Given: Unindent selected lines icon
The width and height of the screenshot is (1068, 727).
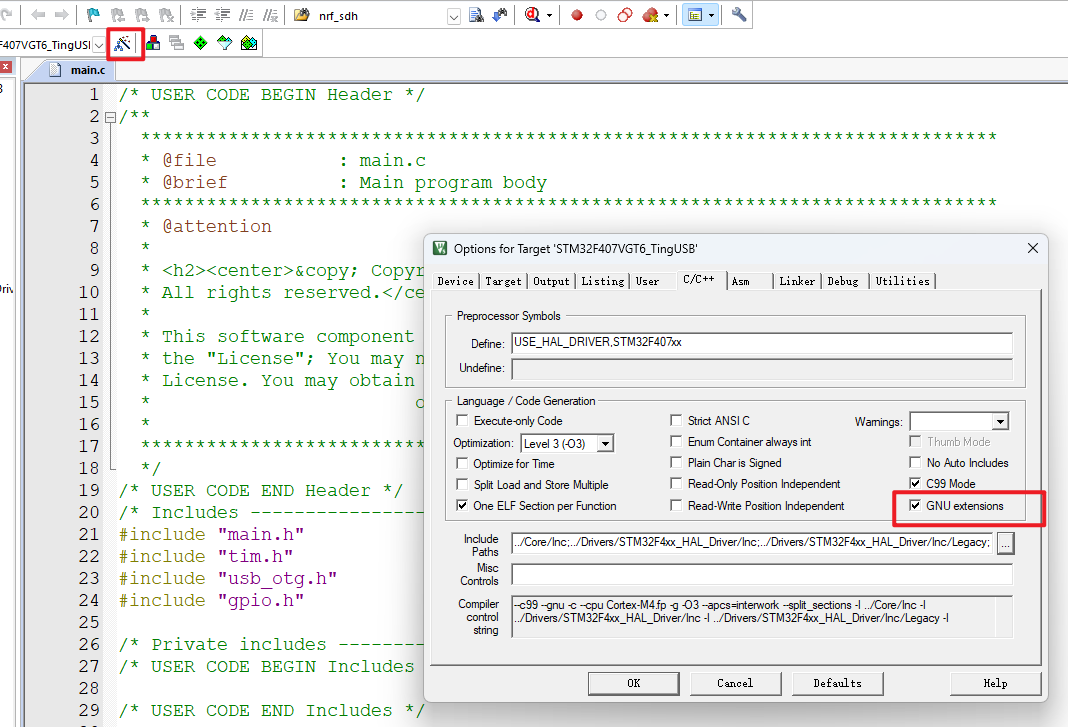Looking at the screenshot, I should (x=222, y=14).
